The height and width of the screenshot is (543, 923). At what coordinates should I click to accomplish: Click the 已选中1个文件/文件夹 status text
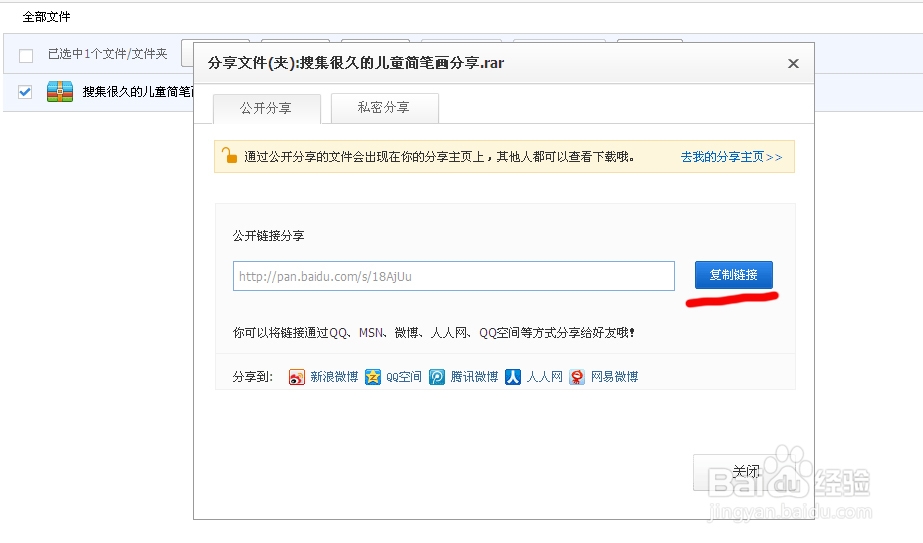[x=108, y=54]
